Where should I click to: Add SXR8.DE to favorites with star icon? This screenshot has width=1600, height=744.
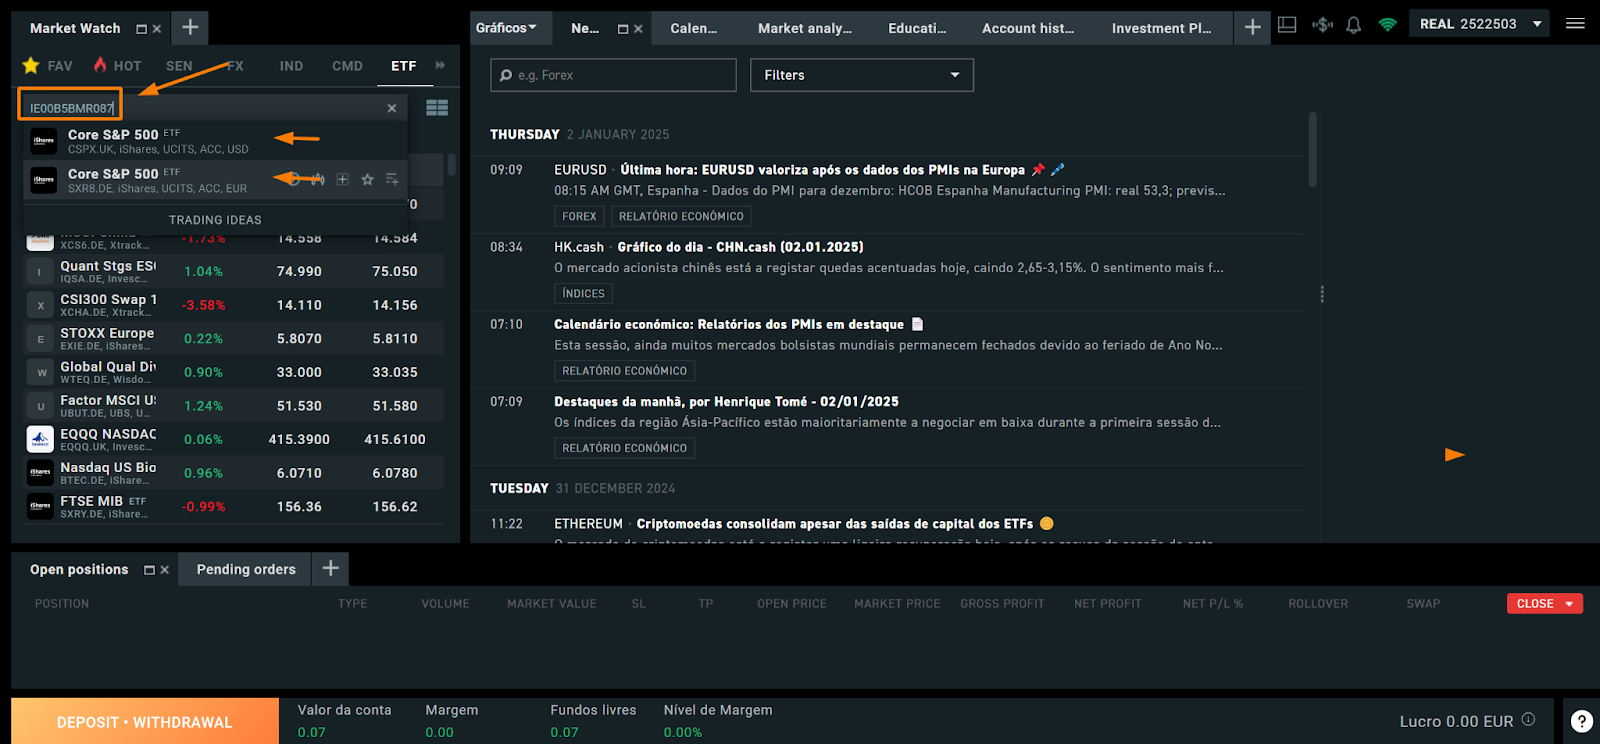[367, 180]
